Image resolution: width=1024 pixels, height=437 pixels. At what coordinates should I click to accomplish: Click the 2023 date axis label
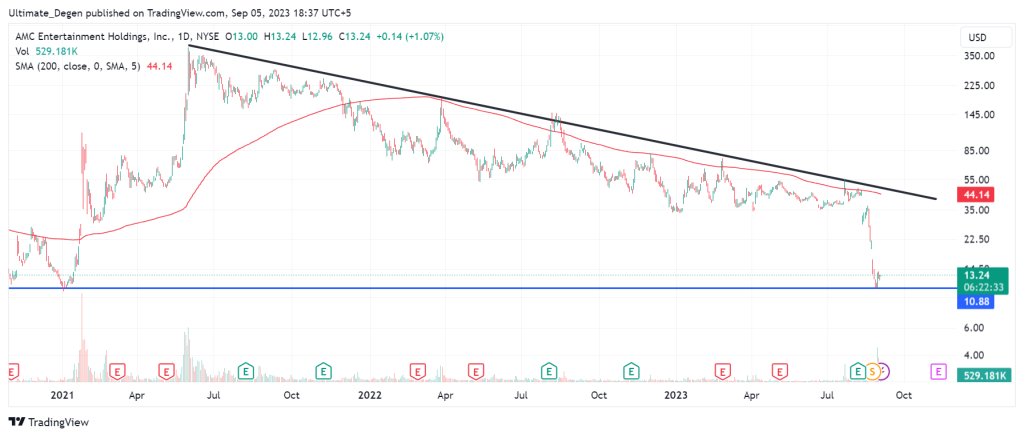(x=675, y=395)
